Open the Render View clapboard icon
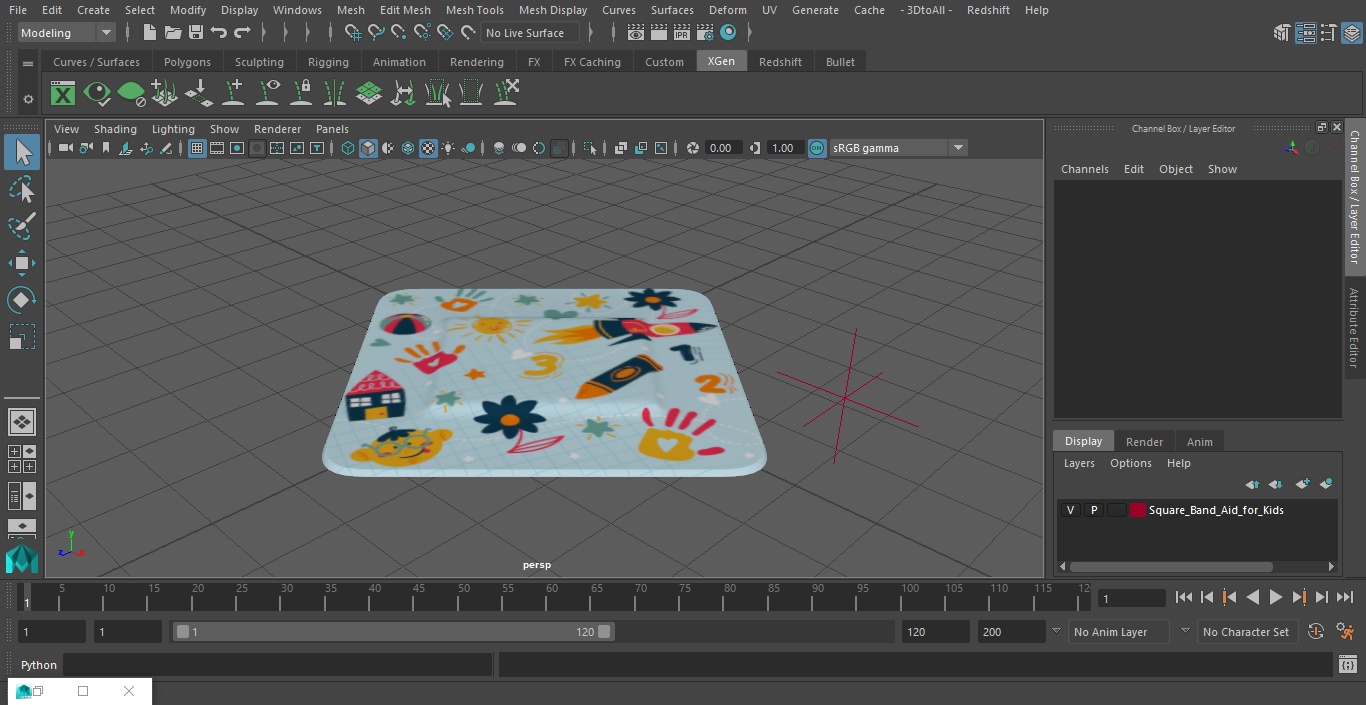This screenshot has width=1366, height=705. tap(636, 33)
